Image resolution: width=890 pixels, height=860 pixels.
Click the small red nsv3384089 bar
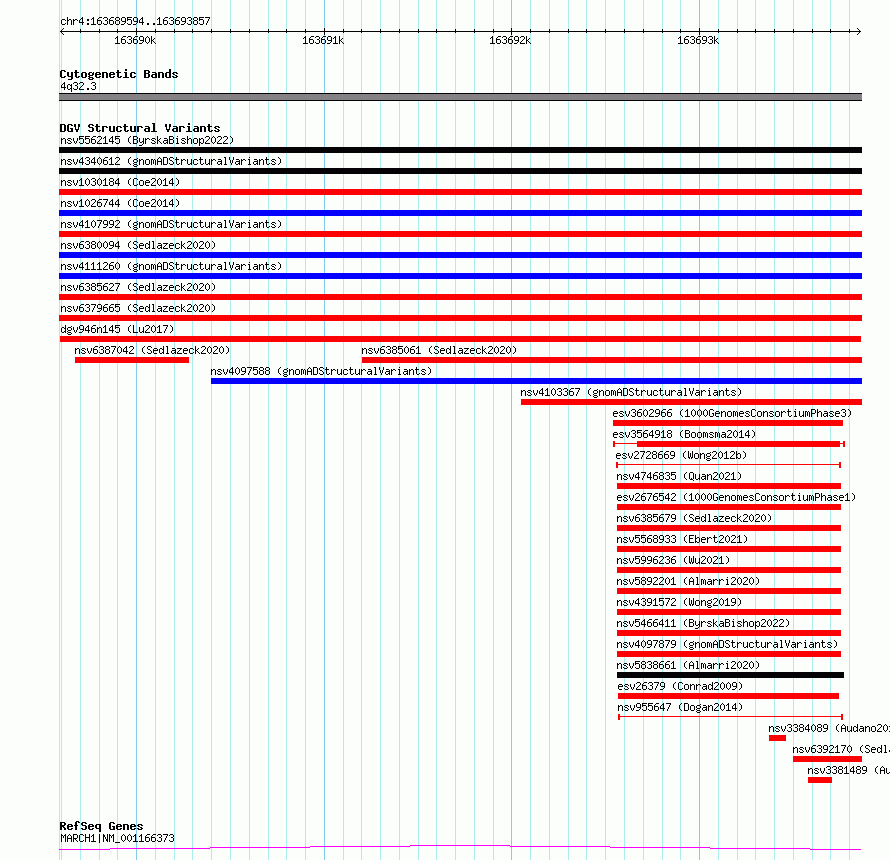pyautogui.click(x=778, y=738)
